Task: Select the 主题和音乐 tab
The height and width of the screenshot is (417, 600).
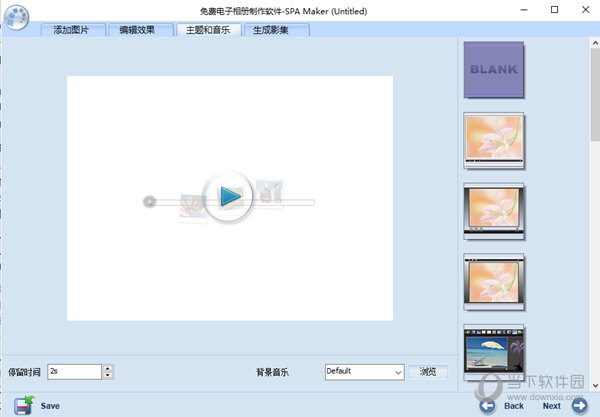Action: click(x=209, y=30)
